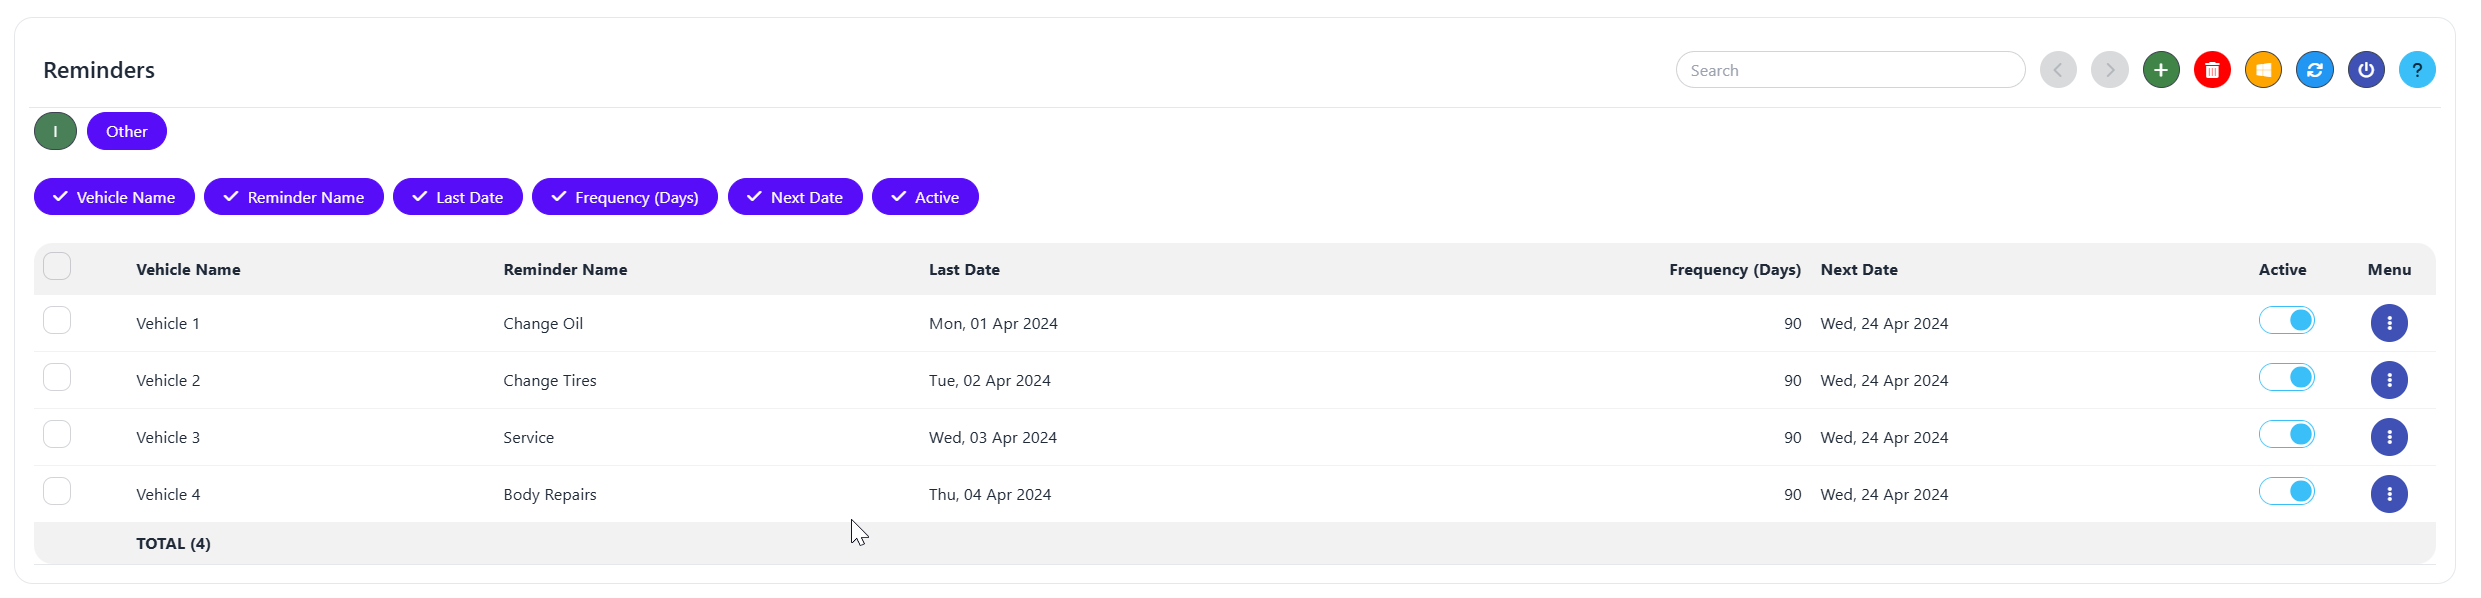Go to previous page with left chevron
Screen dimensions: 2481x598
click(x=2058, y=70)
